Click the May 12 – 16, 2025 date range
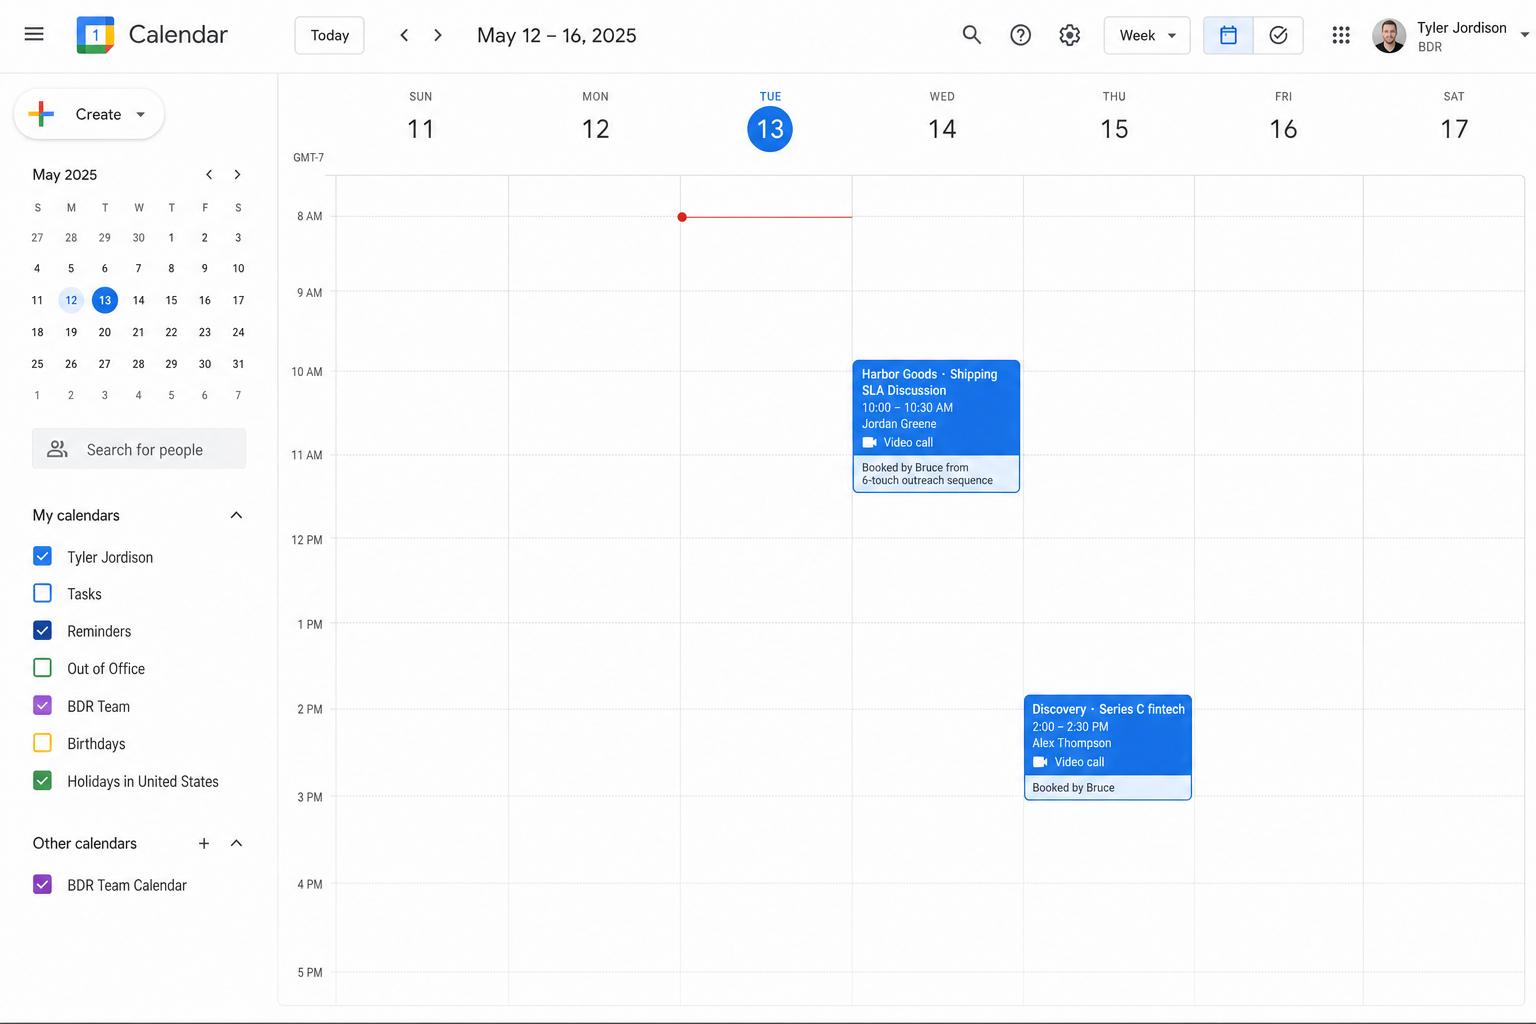This screenshot has height=1024, width=1536. coord(557,35)
